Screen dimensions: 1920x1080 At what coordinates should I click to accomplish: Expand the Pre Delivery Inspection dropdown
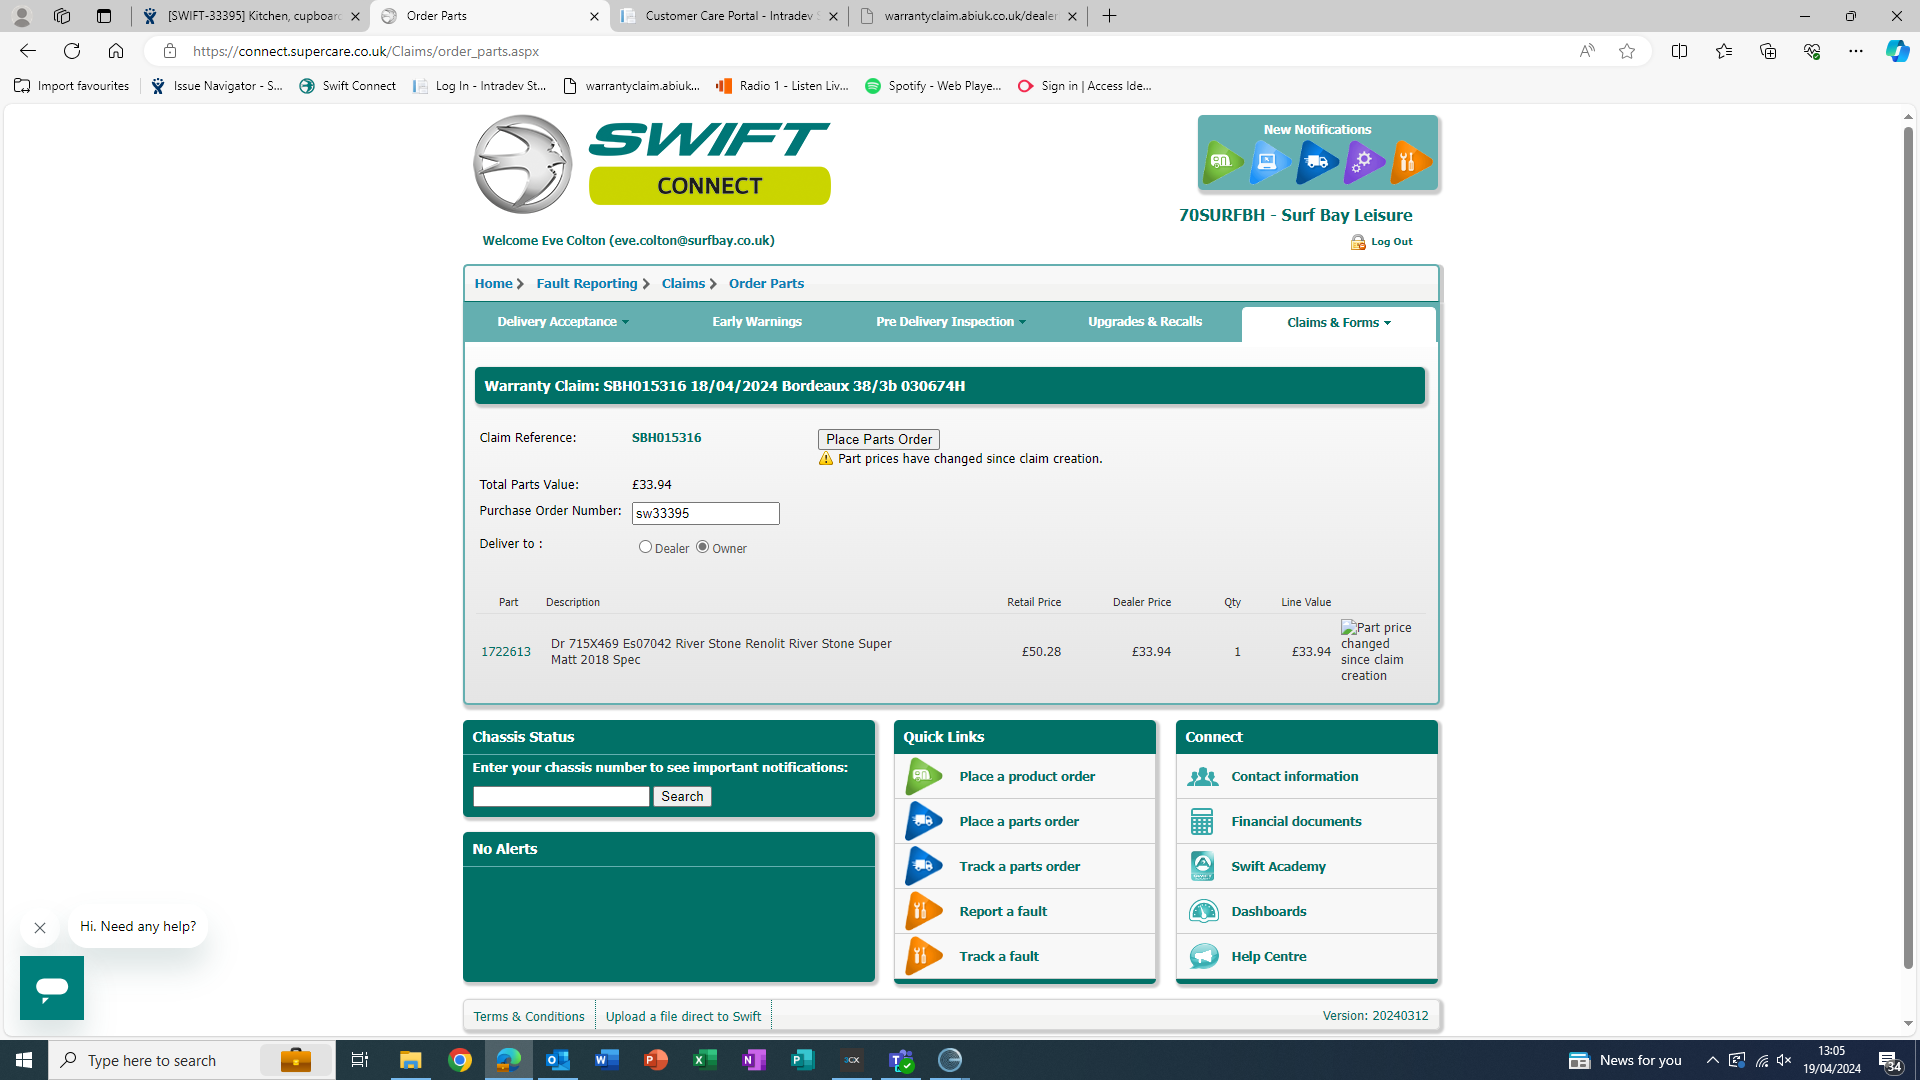[950, 322]
